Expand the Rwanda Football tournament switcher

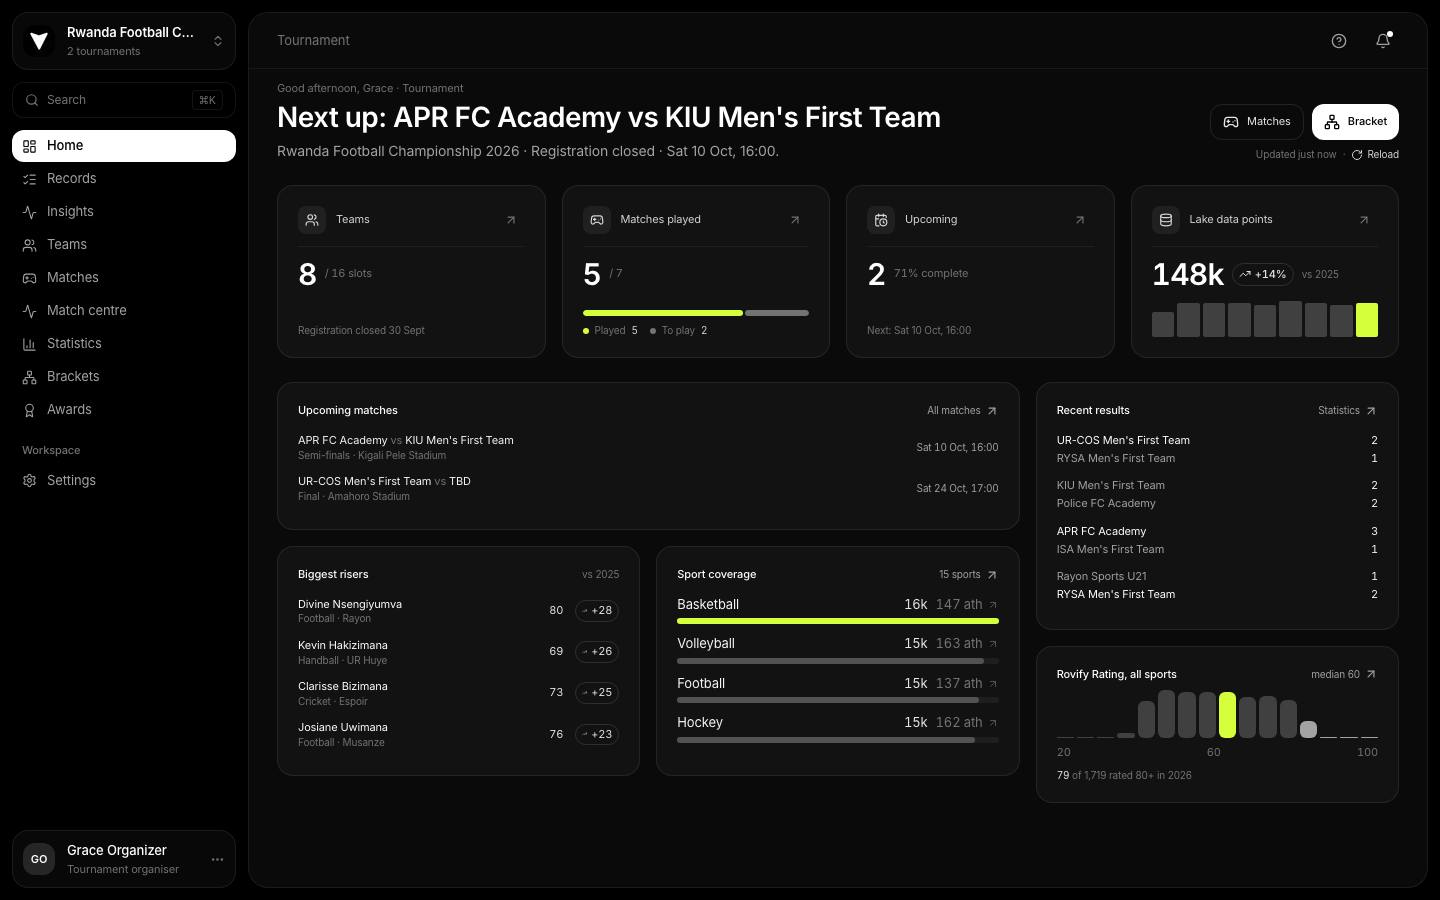[124, 41]
